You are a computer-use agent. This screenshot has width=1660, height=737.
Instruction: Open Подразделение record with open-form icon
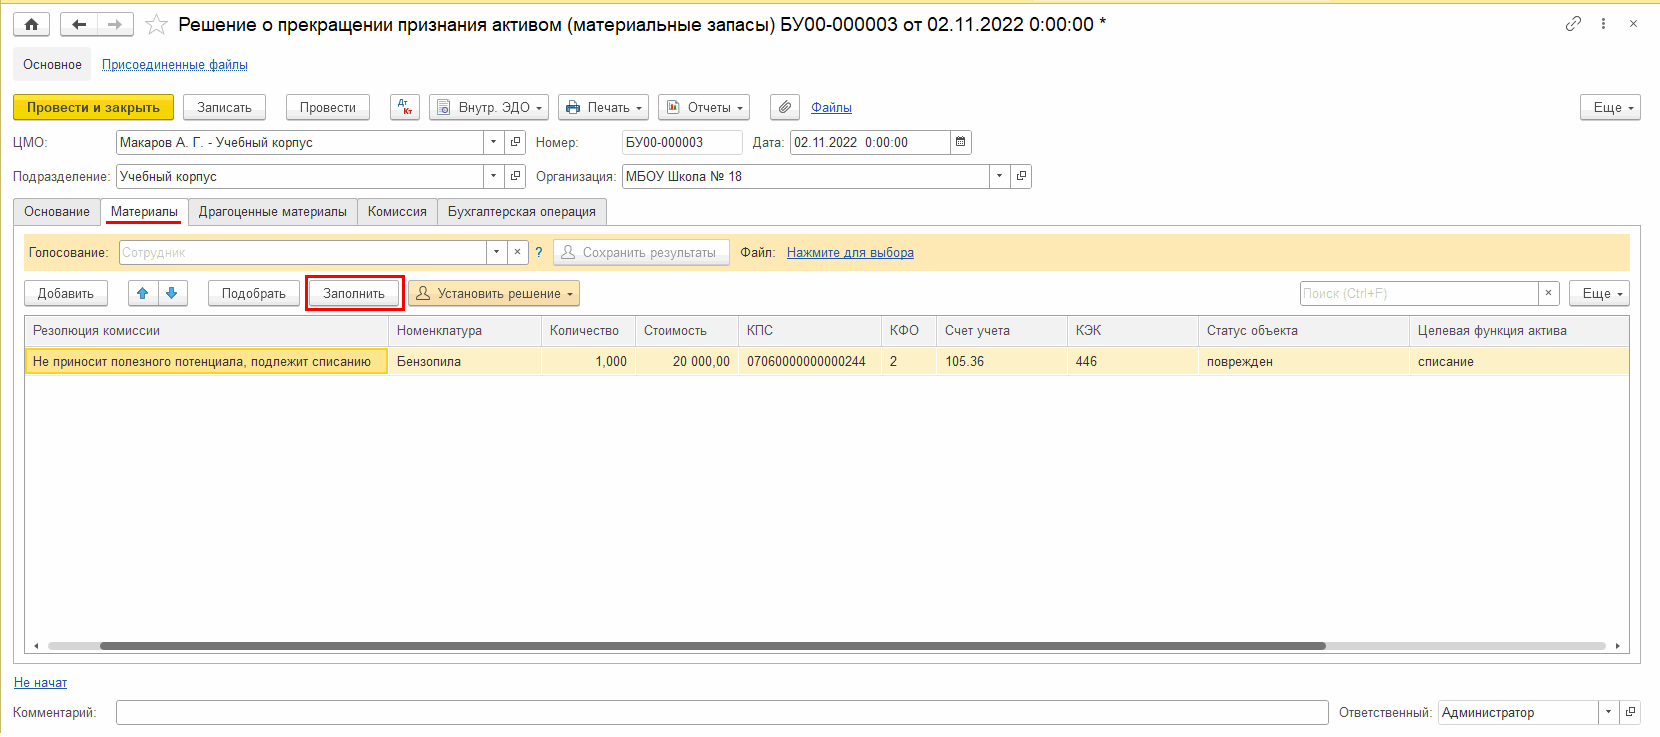pyautogui.click(x=515, y=176)
